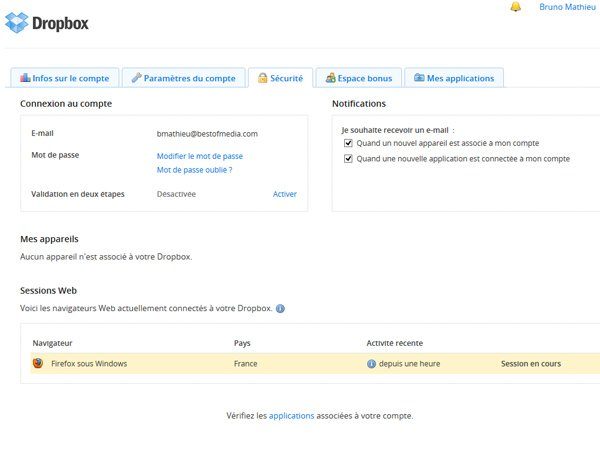Click the Navigateur column header
The image size is (600, 450).
pos(52,343)
